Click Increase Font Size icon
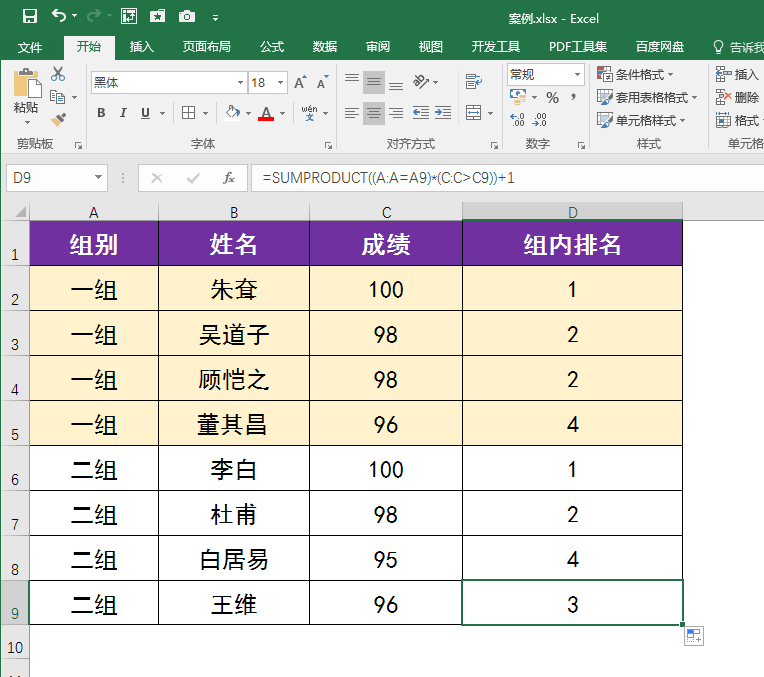 coord(300,82)
